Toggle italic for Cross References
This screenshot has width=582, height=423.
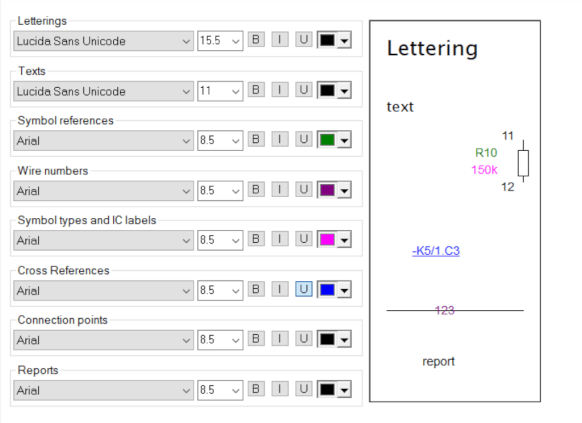(280, 289)
